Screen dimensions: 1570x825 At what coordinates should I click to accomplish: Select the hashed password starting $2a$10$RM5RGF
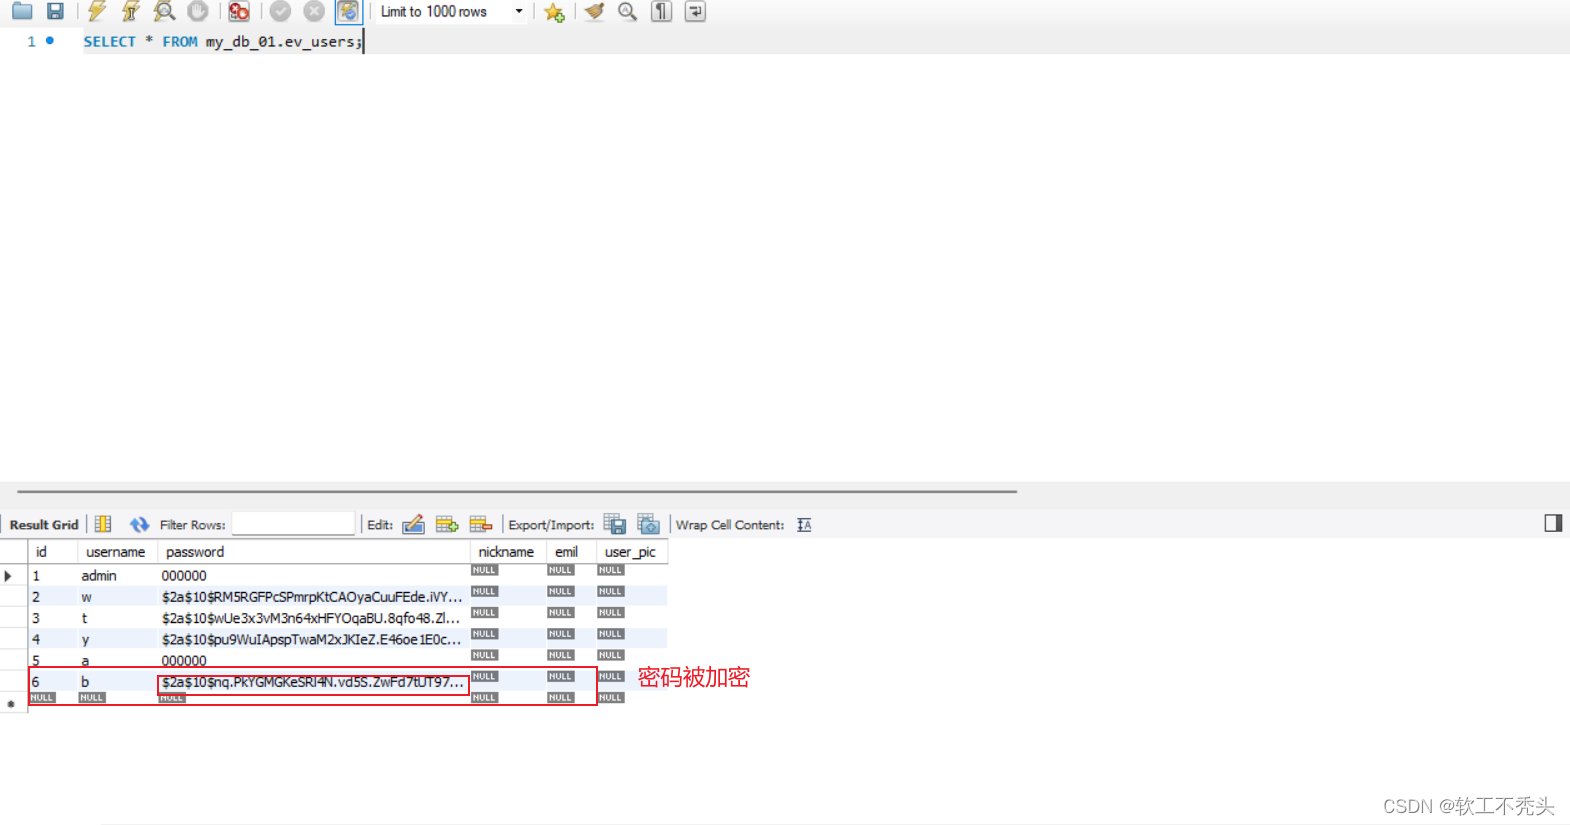pos(312,597)
